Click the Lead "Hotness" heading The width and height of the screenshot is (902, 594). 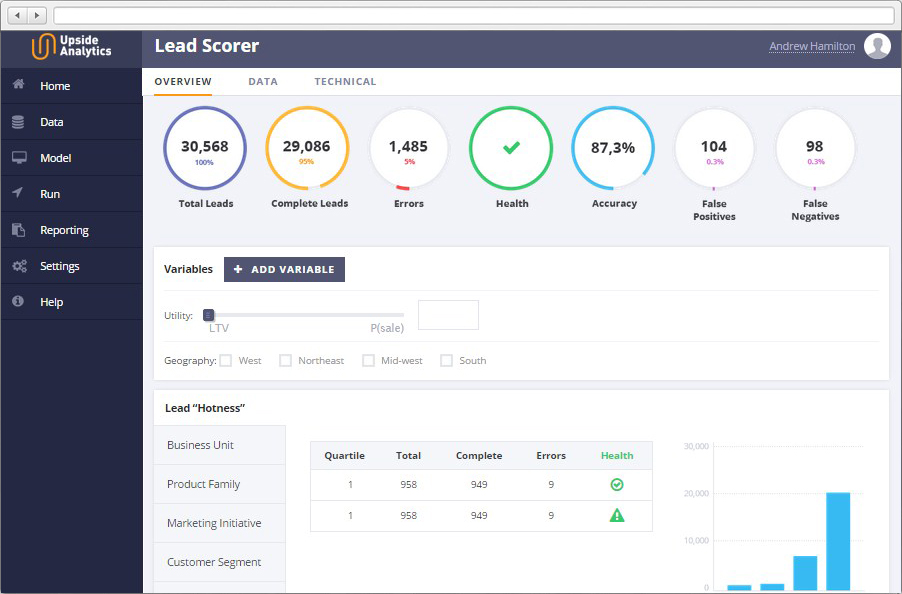pos(205,408)
